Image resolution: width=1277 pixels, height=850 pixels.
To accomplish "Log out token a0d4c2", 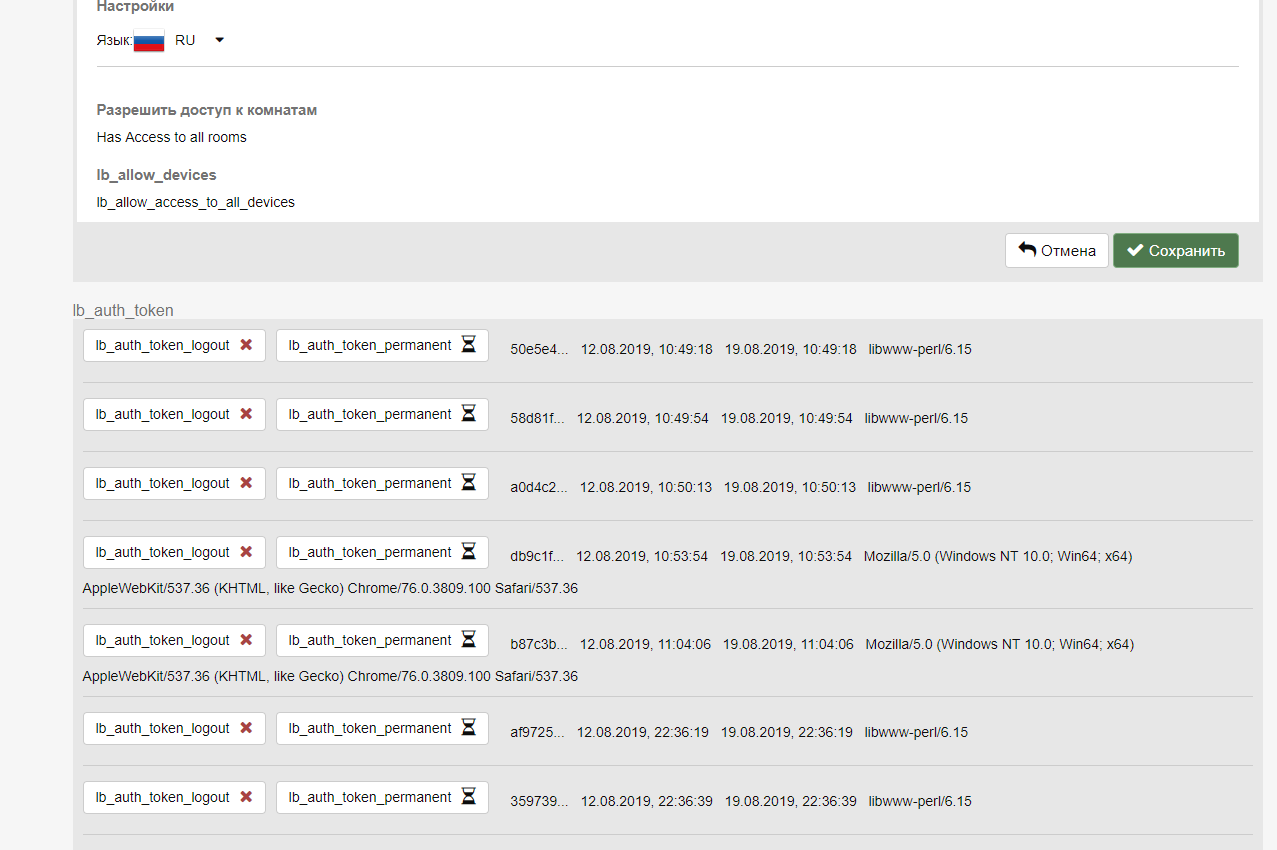I will click(174, 483).
